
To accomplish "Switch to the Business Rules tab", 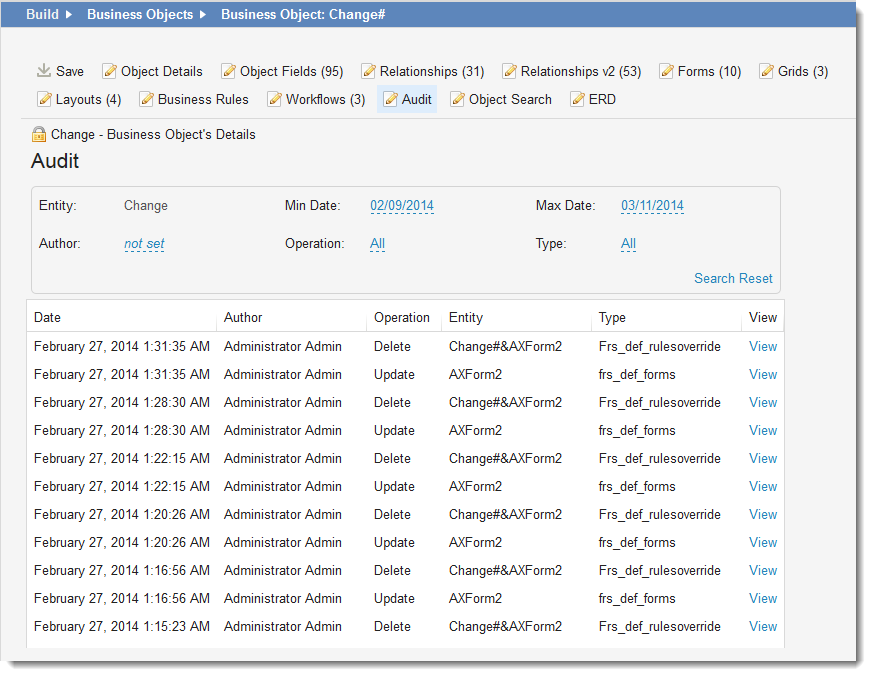I will 203,99.
